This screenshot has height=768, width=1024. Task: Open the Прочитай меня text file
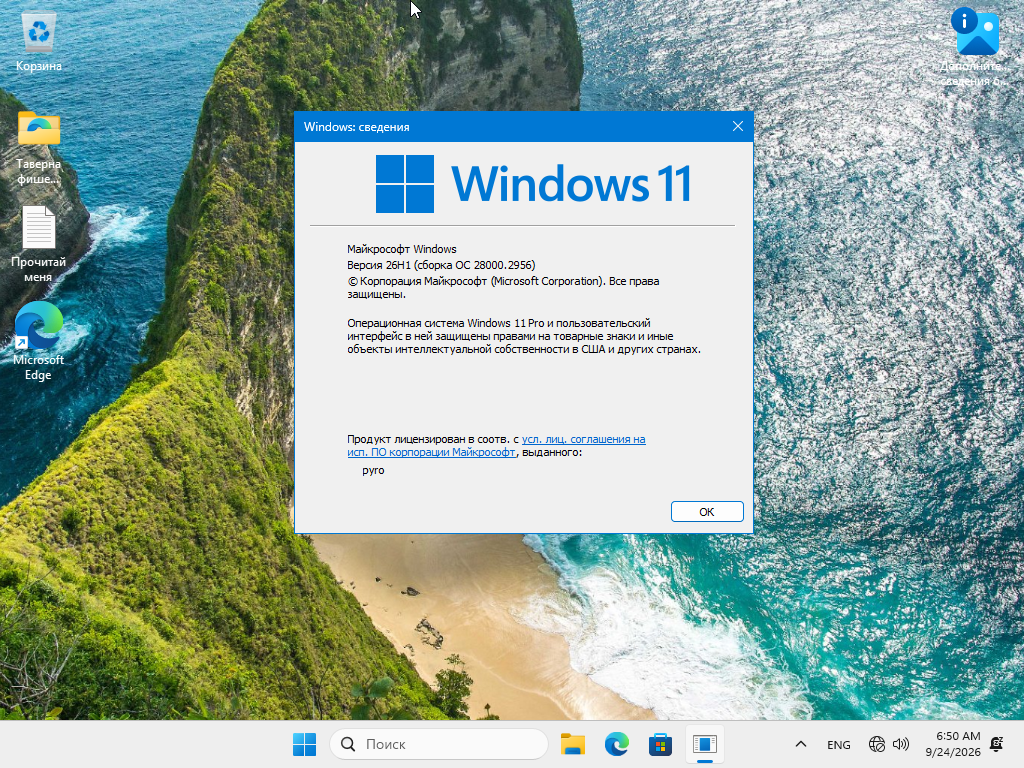point(39,245)
